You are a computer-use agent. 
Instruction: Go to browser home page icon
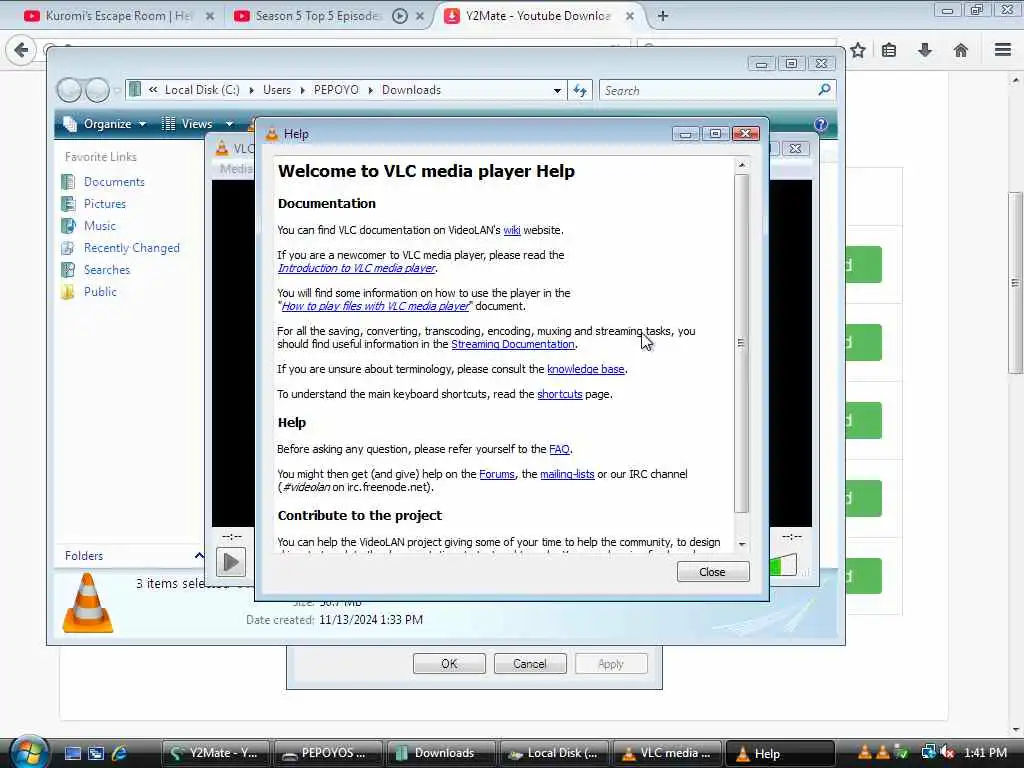(x=961, y=50)
